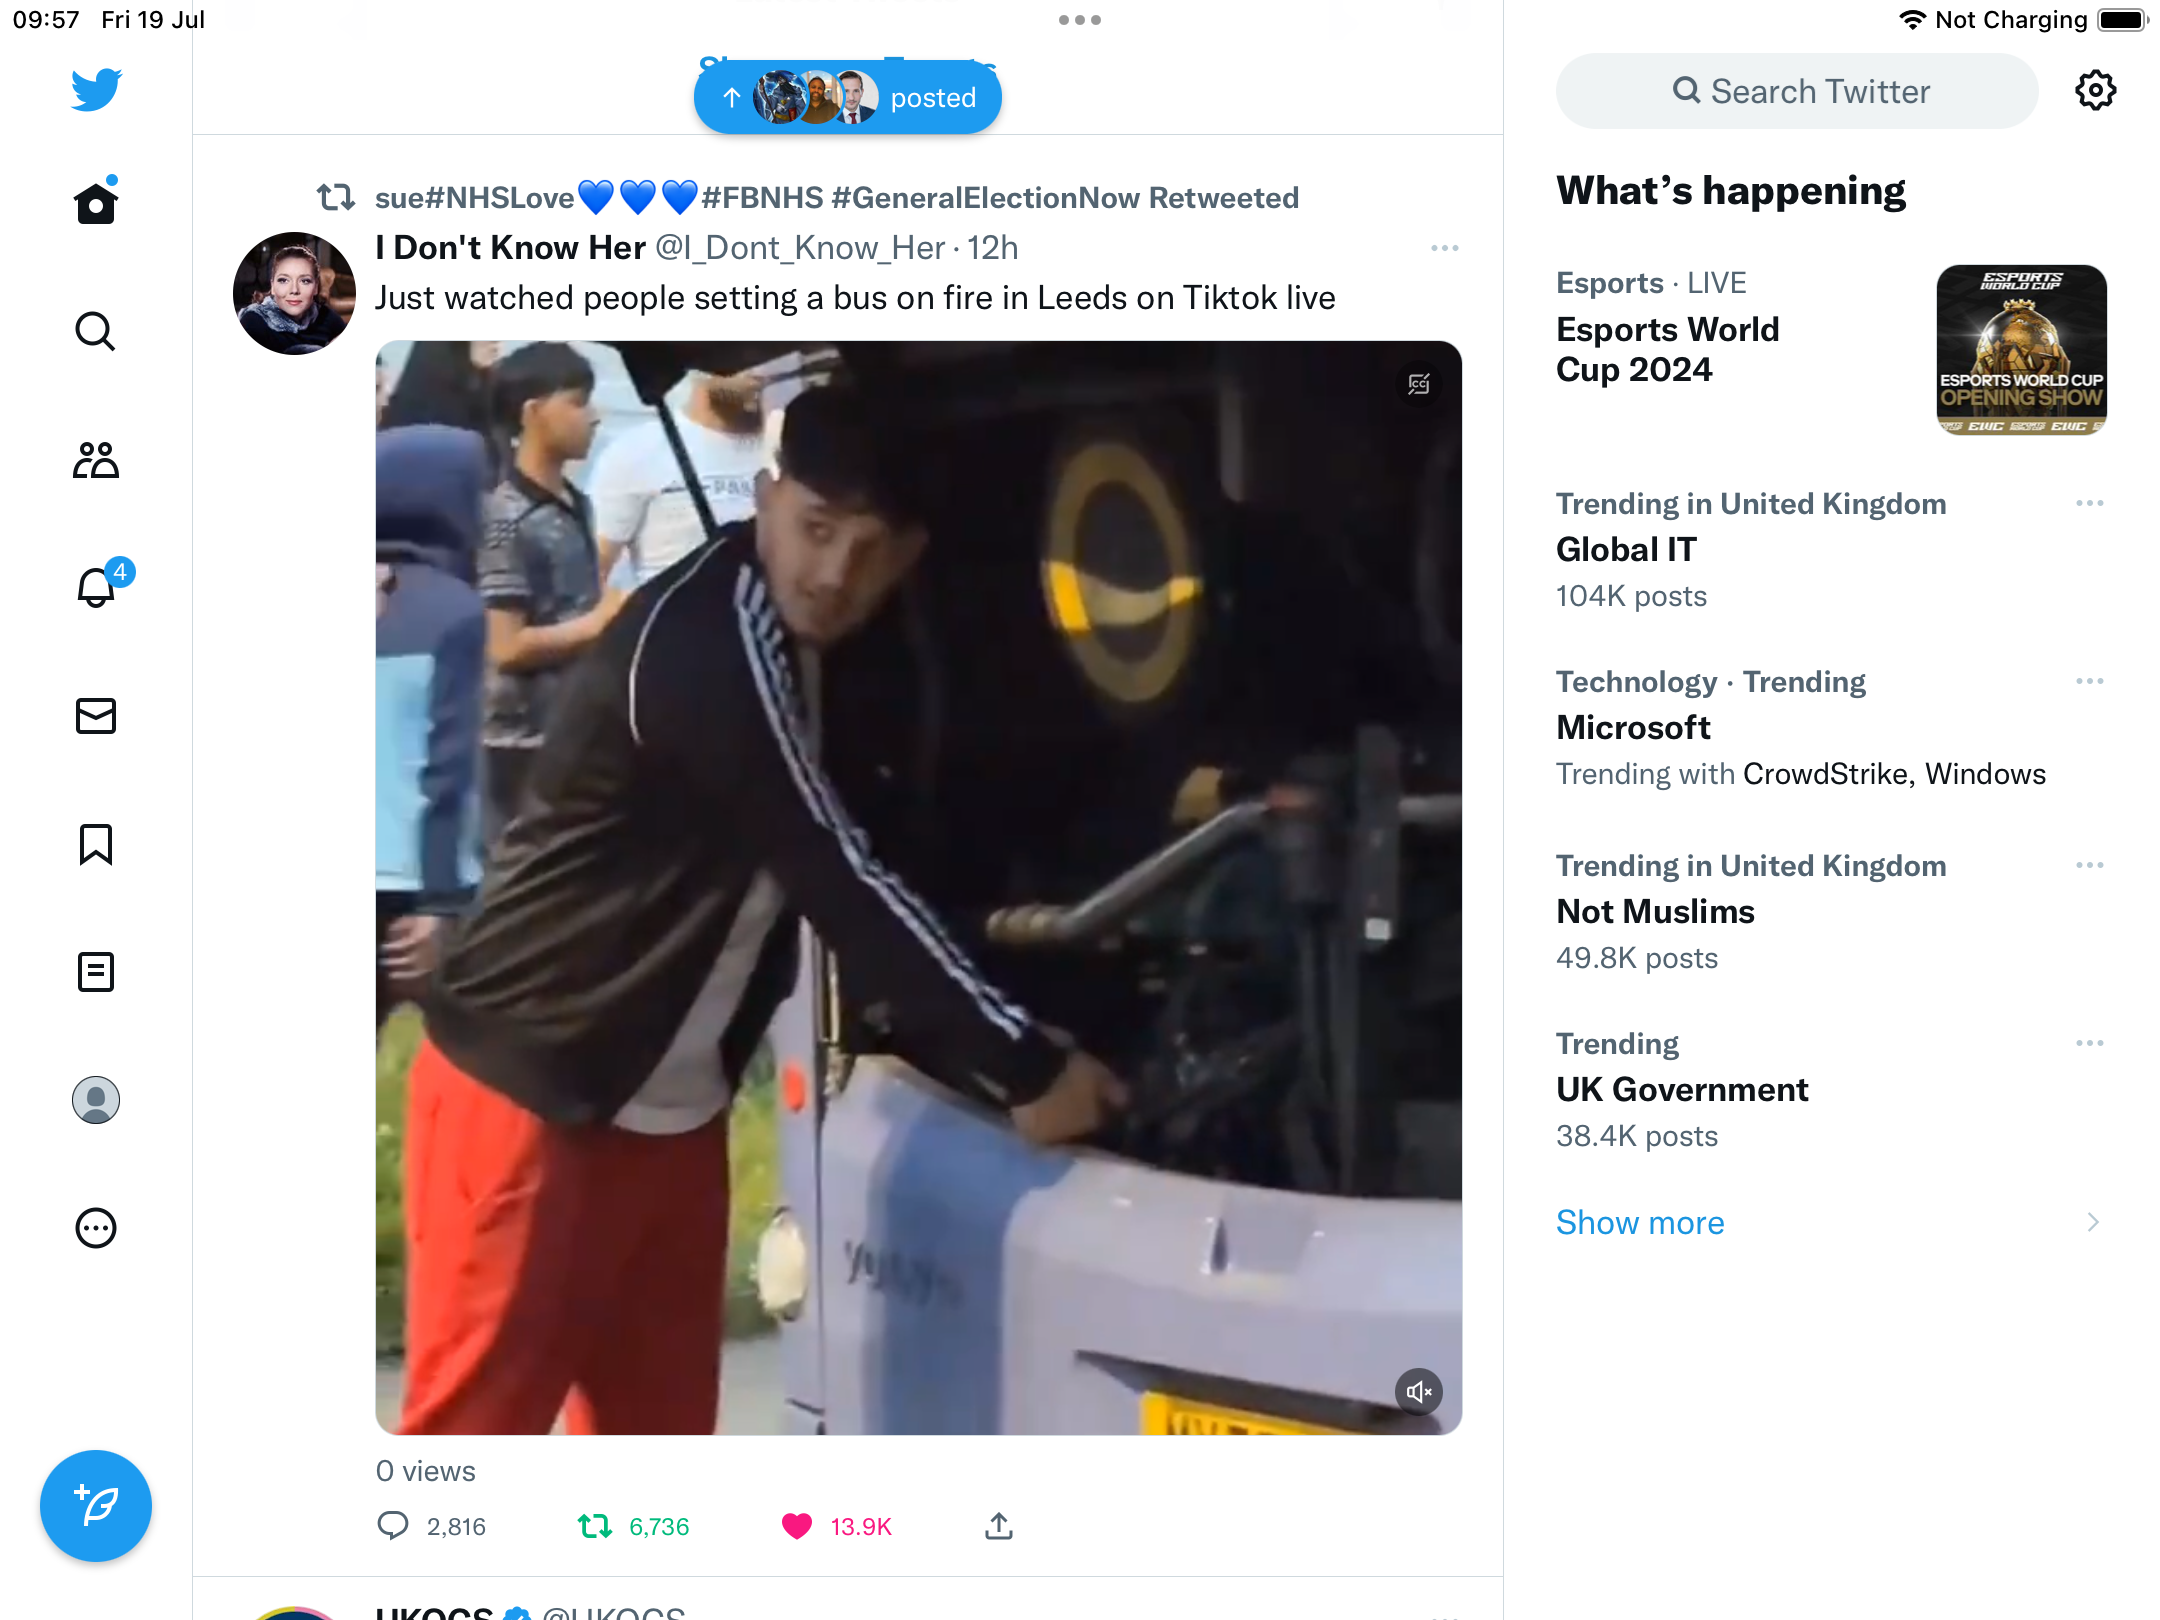Open the Bookmarks icon
Viewport: 2160px width, 1620px height.
[96, 844]
